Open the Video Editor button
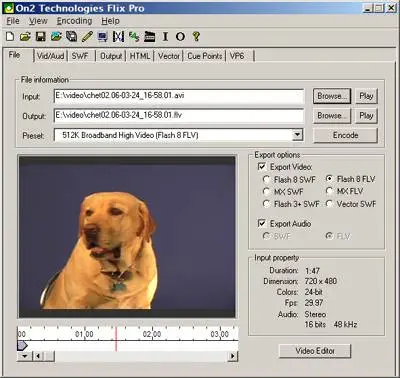Viewport: 400px width, 378px height. click(315, 351)
